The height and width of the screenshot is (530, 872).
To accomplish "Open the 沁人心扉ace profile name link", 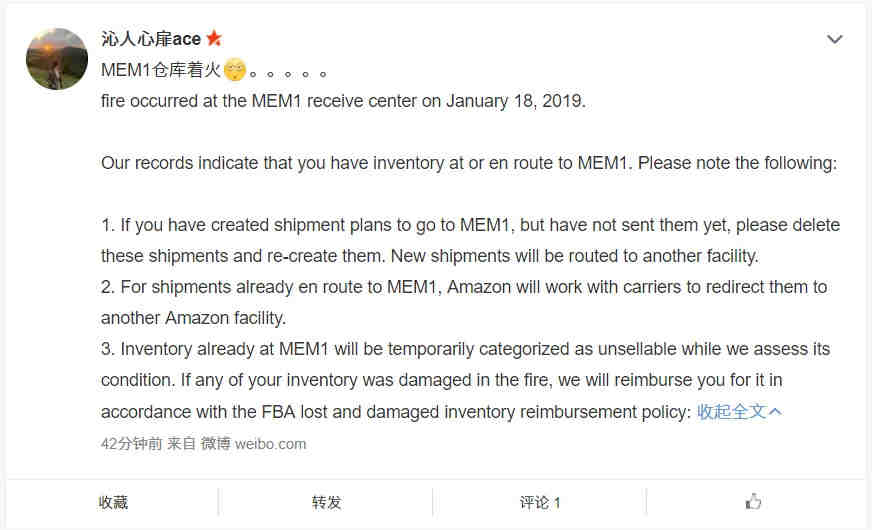I will point(151,38).
